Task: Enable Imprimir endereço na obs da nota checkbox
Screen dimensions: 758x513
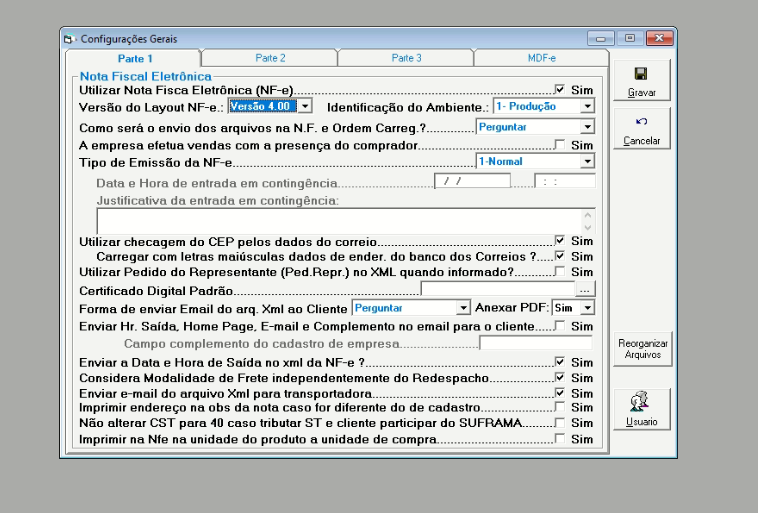Action: pos(560,407)
